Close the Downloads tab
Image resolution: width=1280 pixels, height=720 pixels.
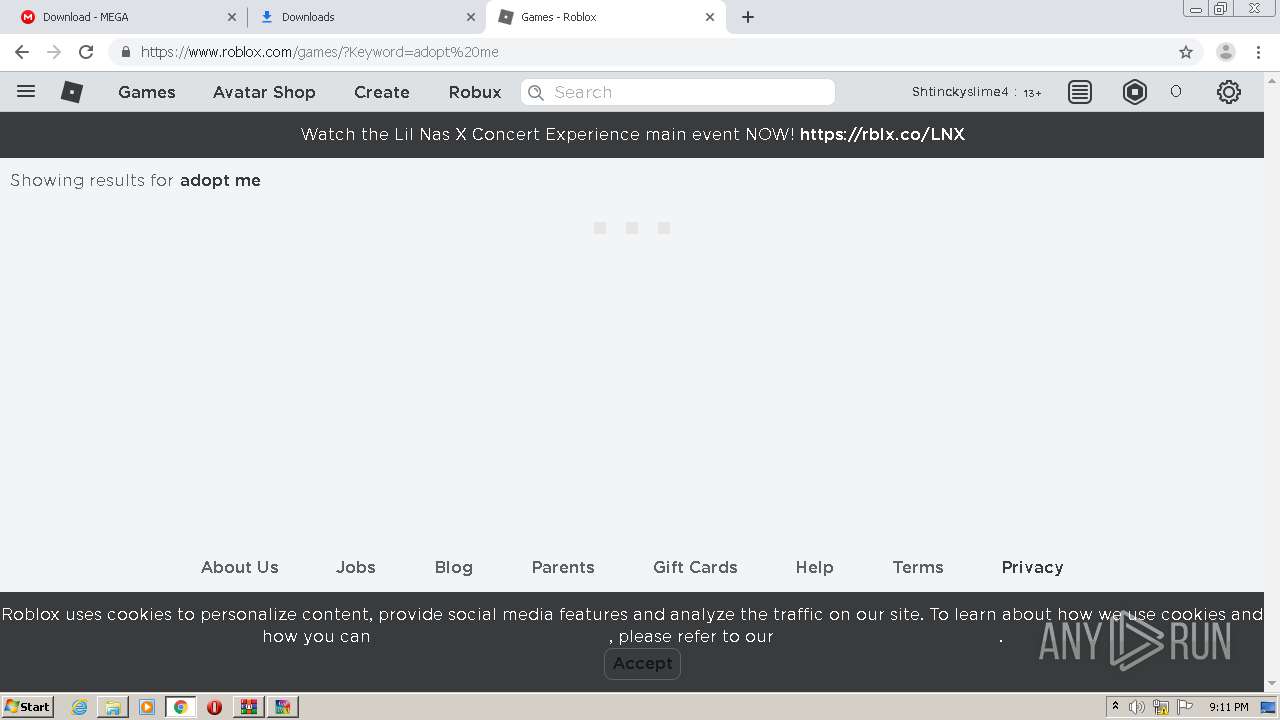click(x=471, y=17)
